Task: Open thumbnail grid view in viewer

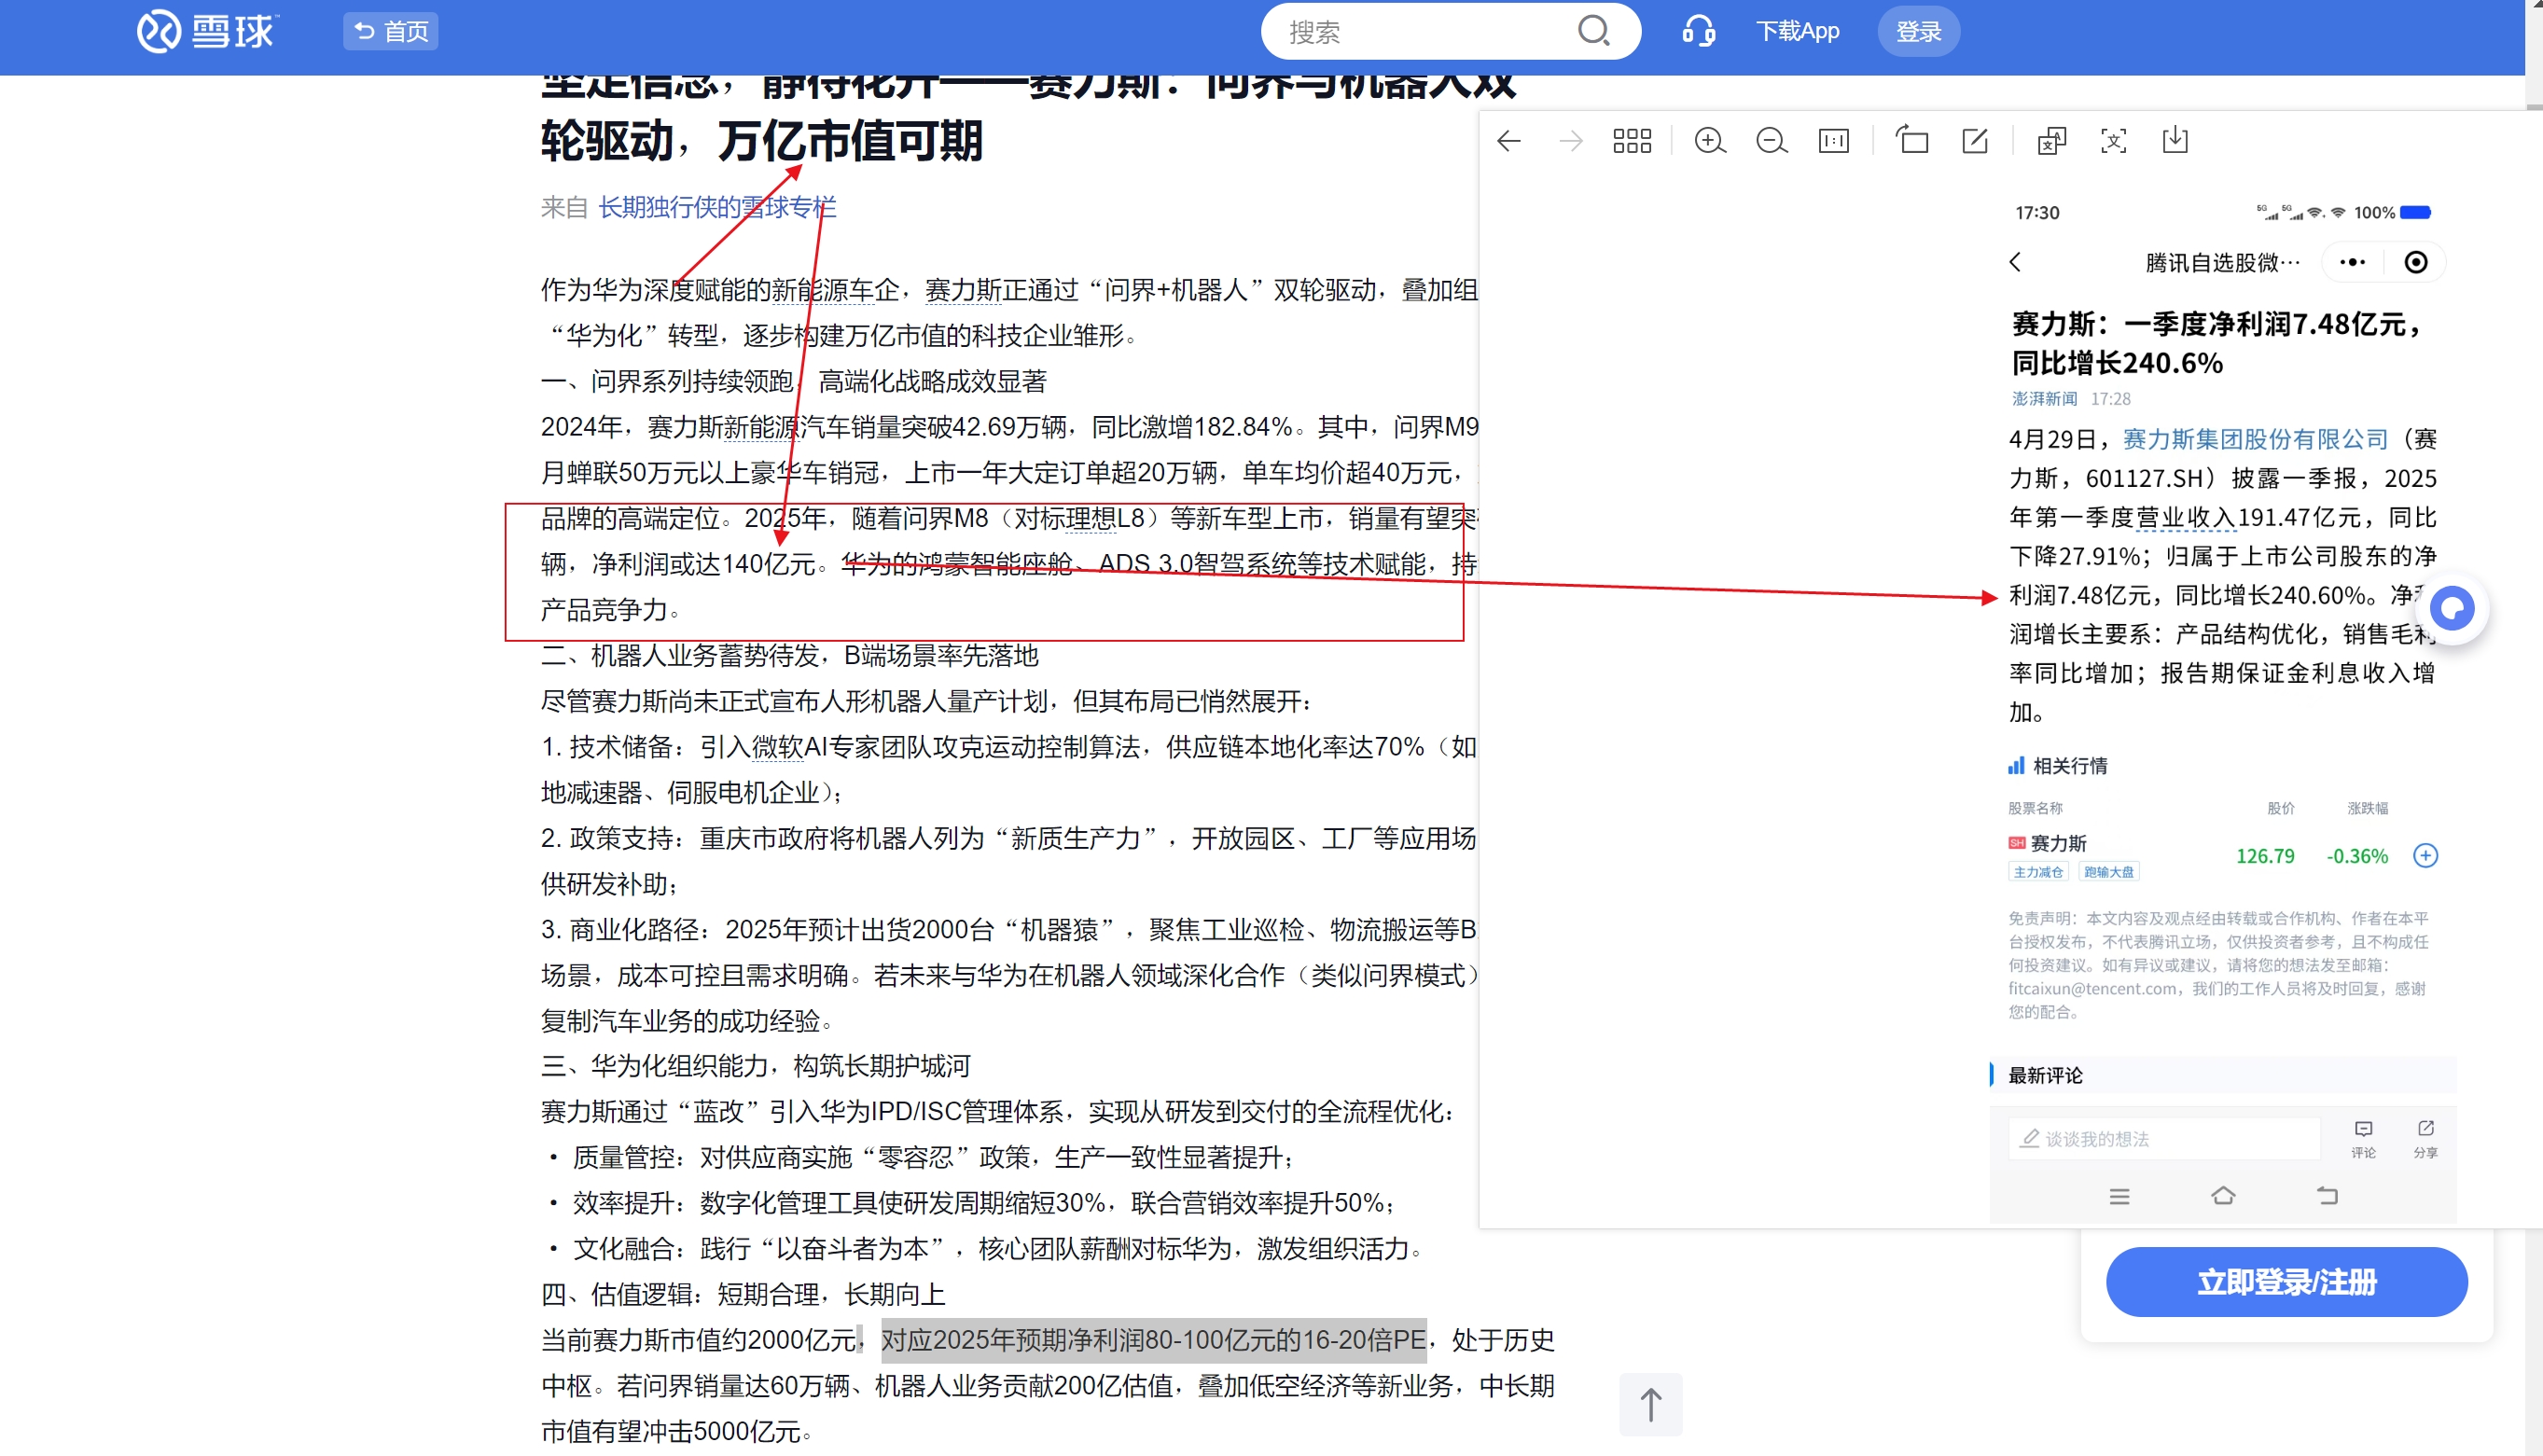Action: point(1632,141)
